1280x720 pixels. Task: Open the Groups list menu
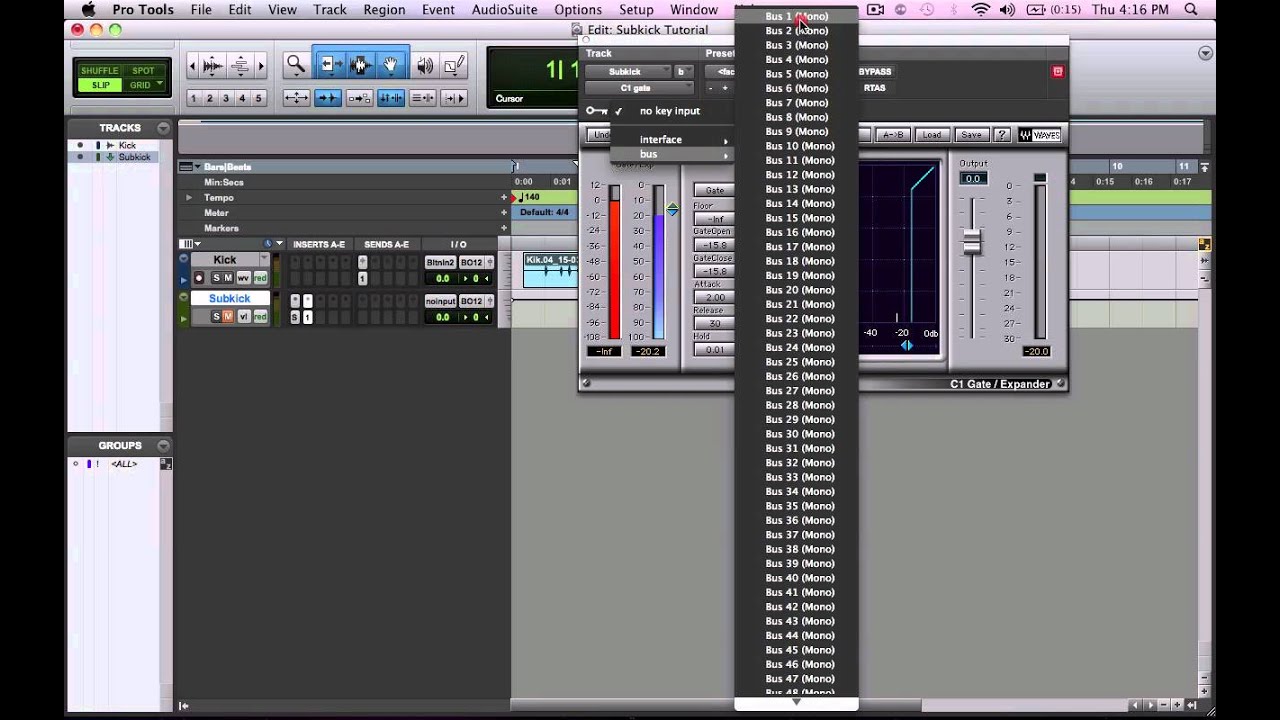(x=162, y=446)
